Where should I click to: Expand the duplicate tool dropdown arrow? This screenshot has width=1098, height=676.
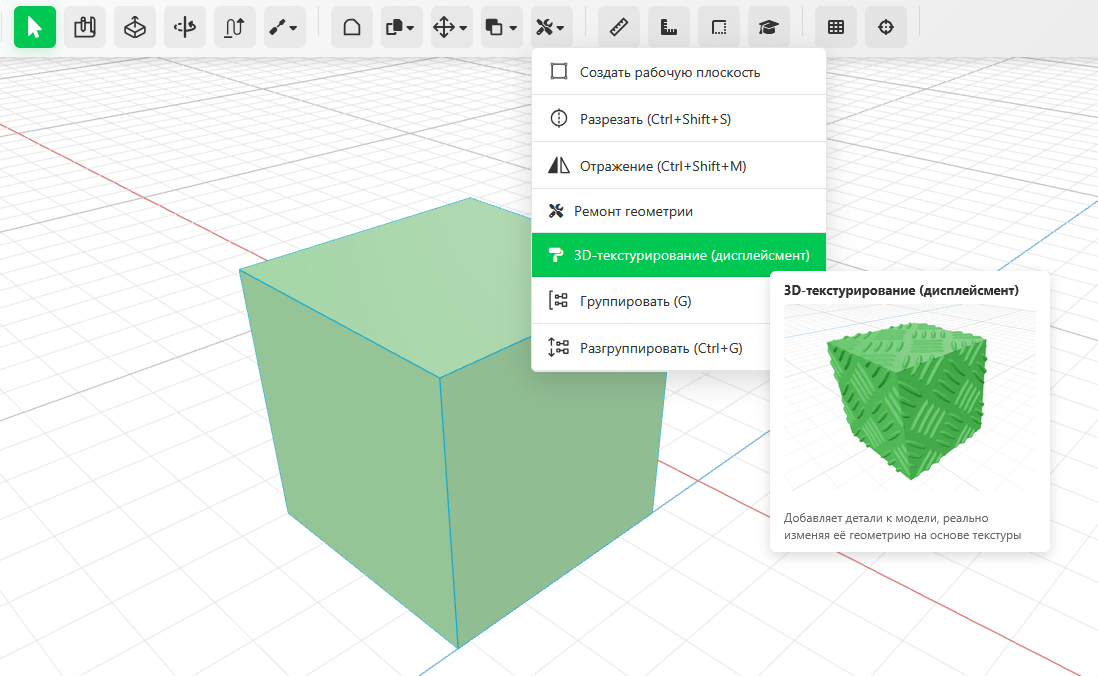tap(410, 29)
